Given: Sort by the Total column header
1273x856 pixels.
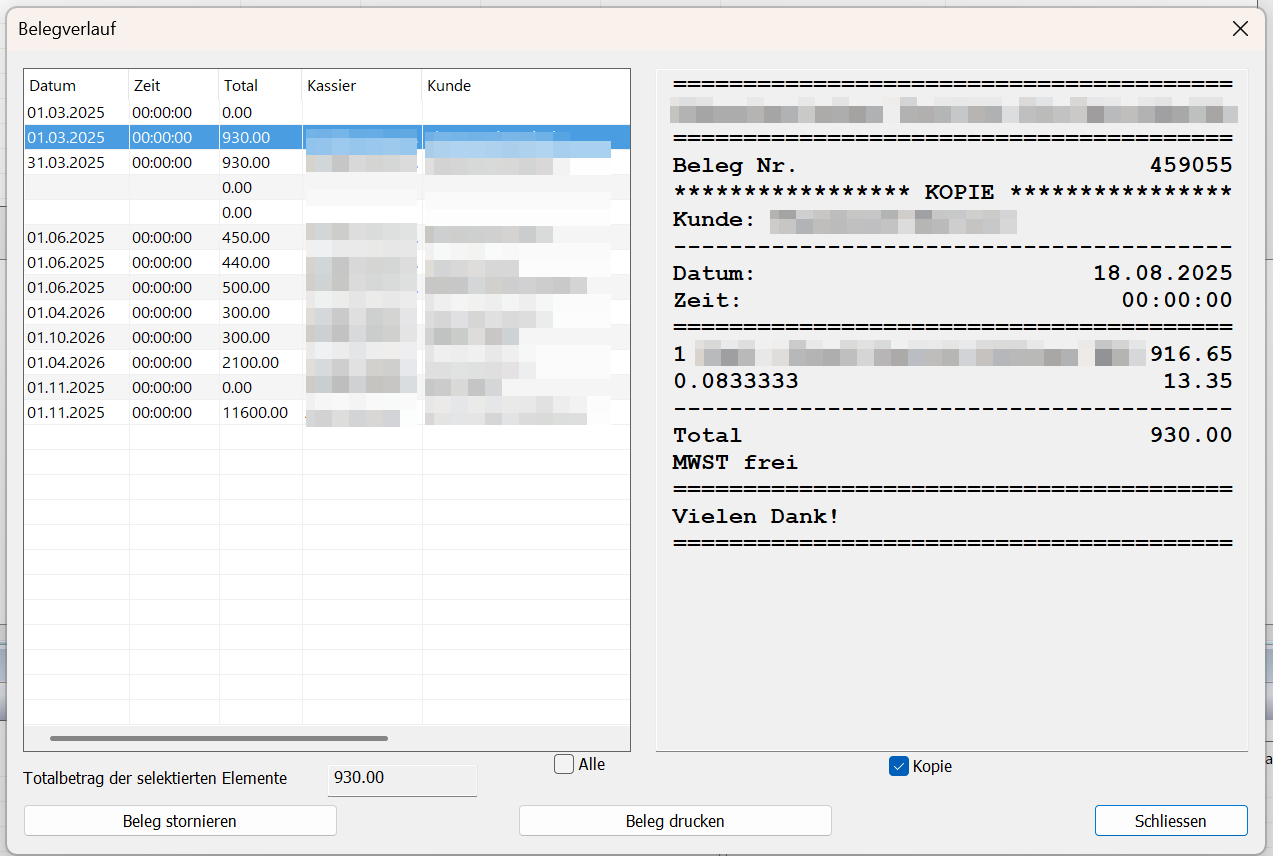Looking at the screenshot, I should [x=260, y=85].
